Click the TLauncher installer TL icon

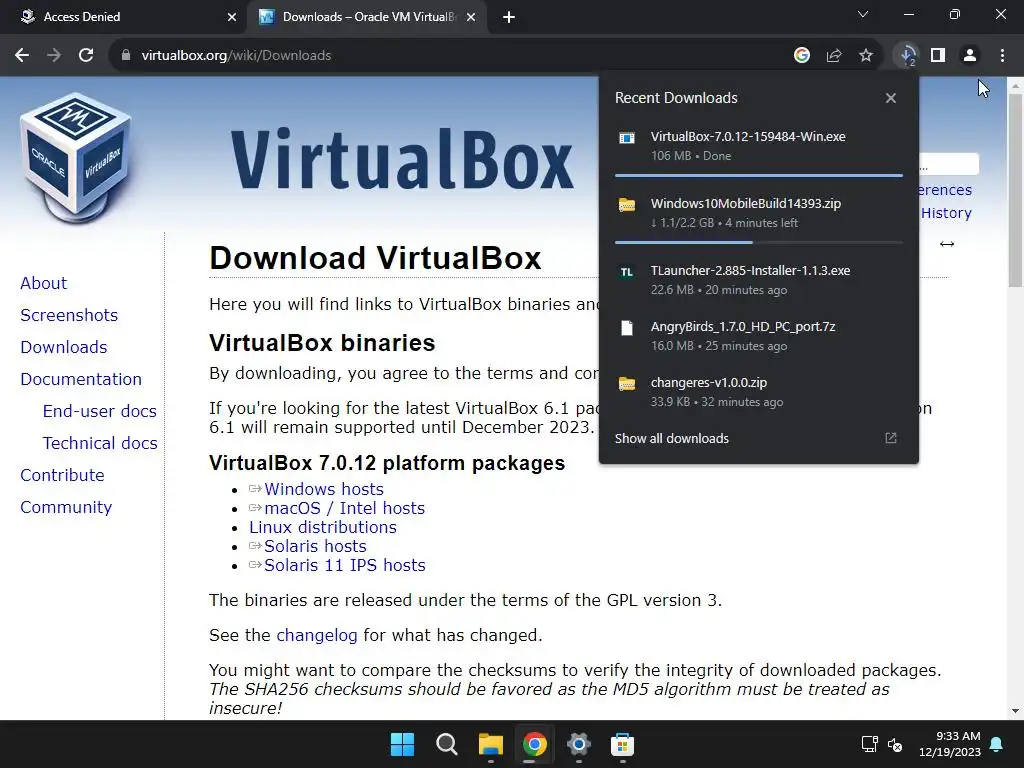[x=627, y=272]
